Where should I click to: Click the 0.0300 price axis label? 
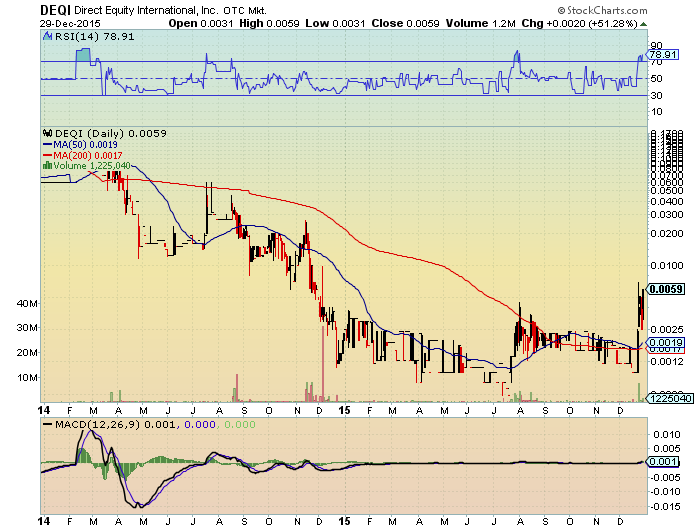(667, 215)
